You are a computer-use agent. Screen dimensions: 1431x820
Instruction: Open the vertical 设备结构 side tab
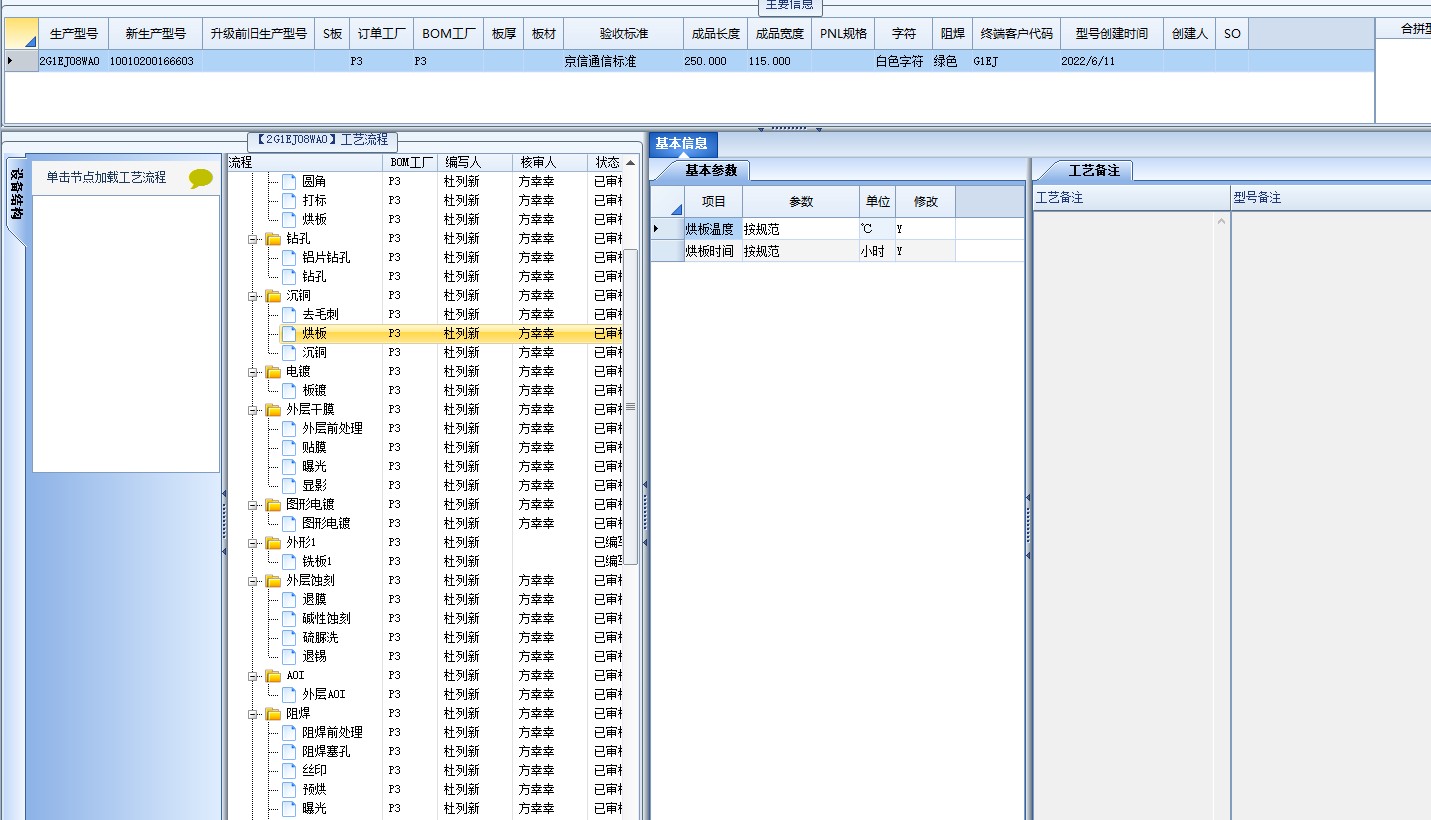coord(17,200)
